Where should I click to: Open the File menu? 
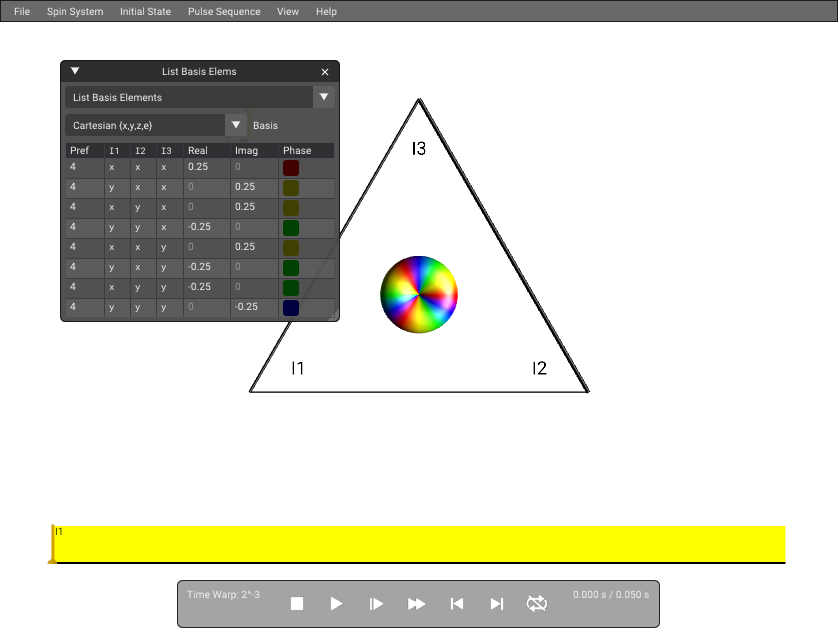[22, 11]
